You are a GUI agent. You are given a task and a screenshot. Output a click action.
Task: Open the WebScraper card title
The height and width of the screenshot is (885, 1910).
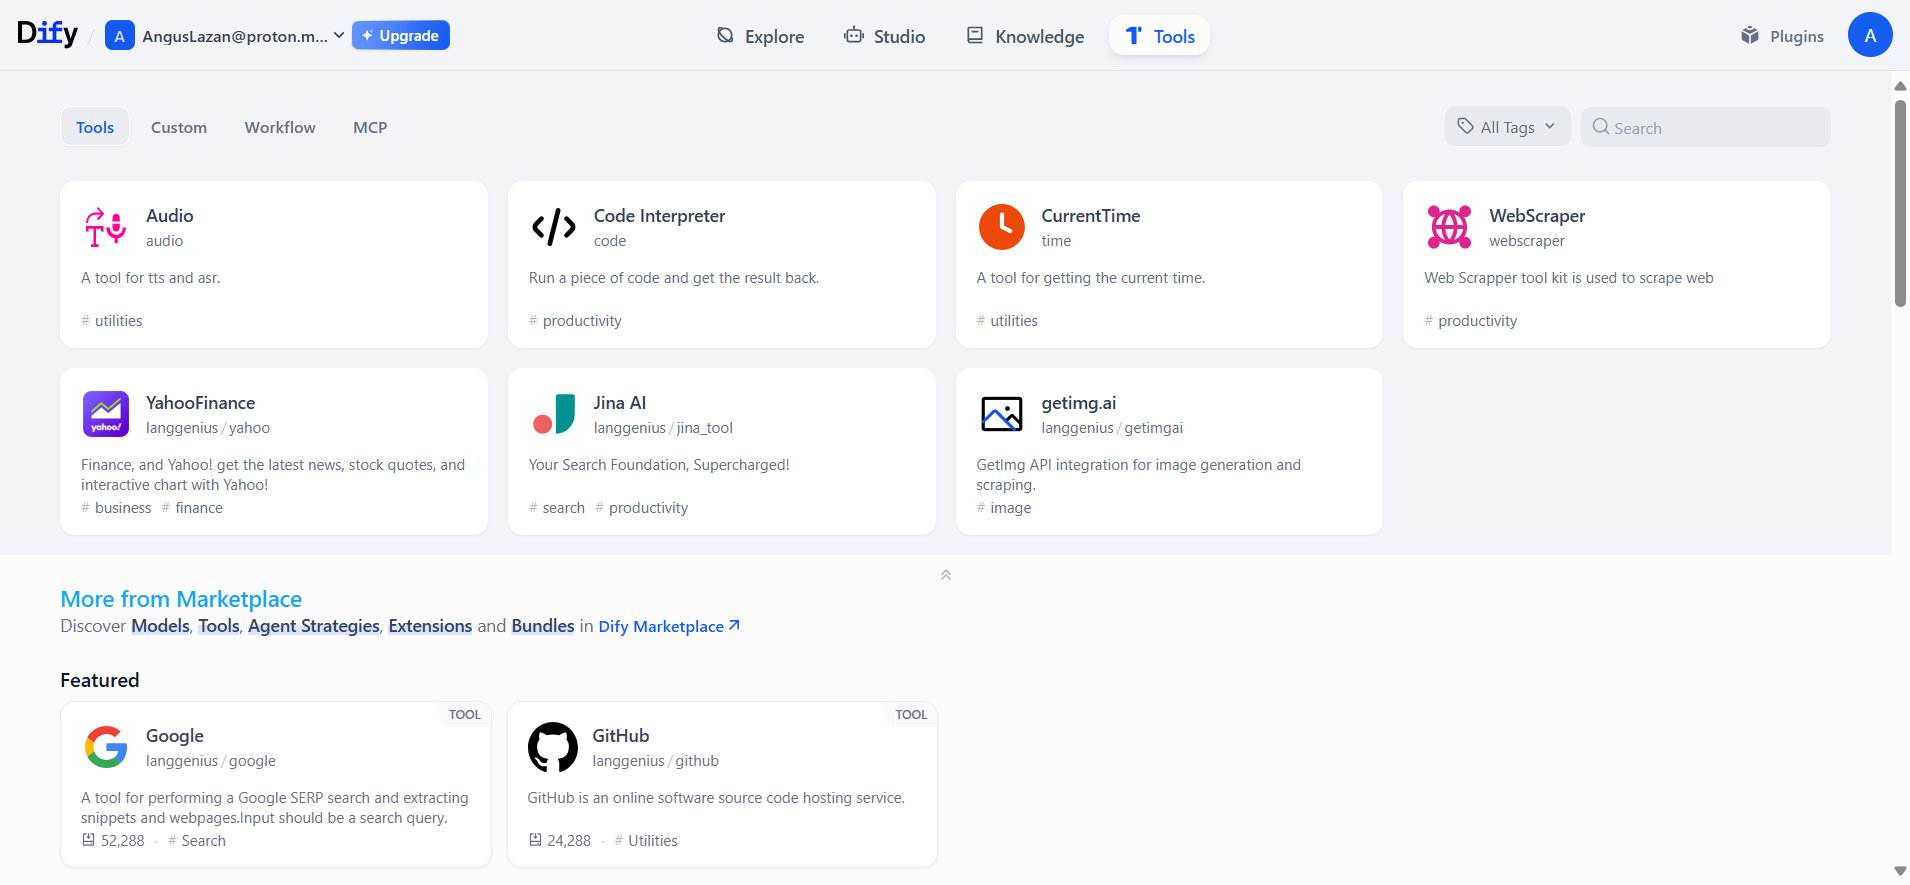pyautogui.click(x=1537, y=216)
